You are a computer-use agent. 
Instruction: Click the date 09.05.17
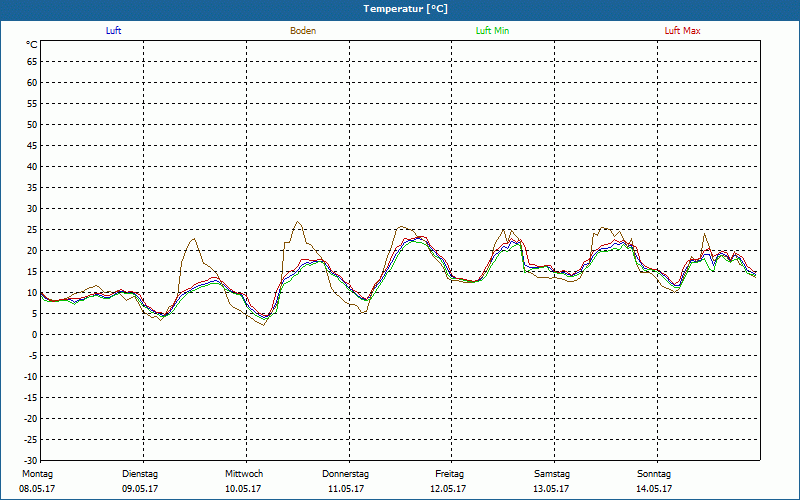pyautogui.click(x=140, y=489)
